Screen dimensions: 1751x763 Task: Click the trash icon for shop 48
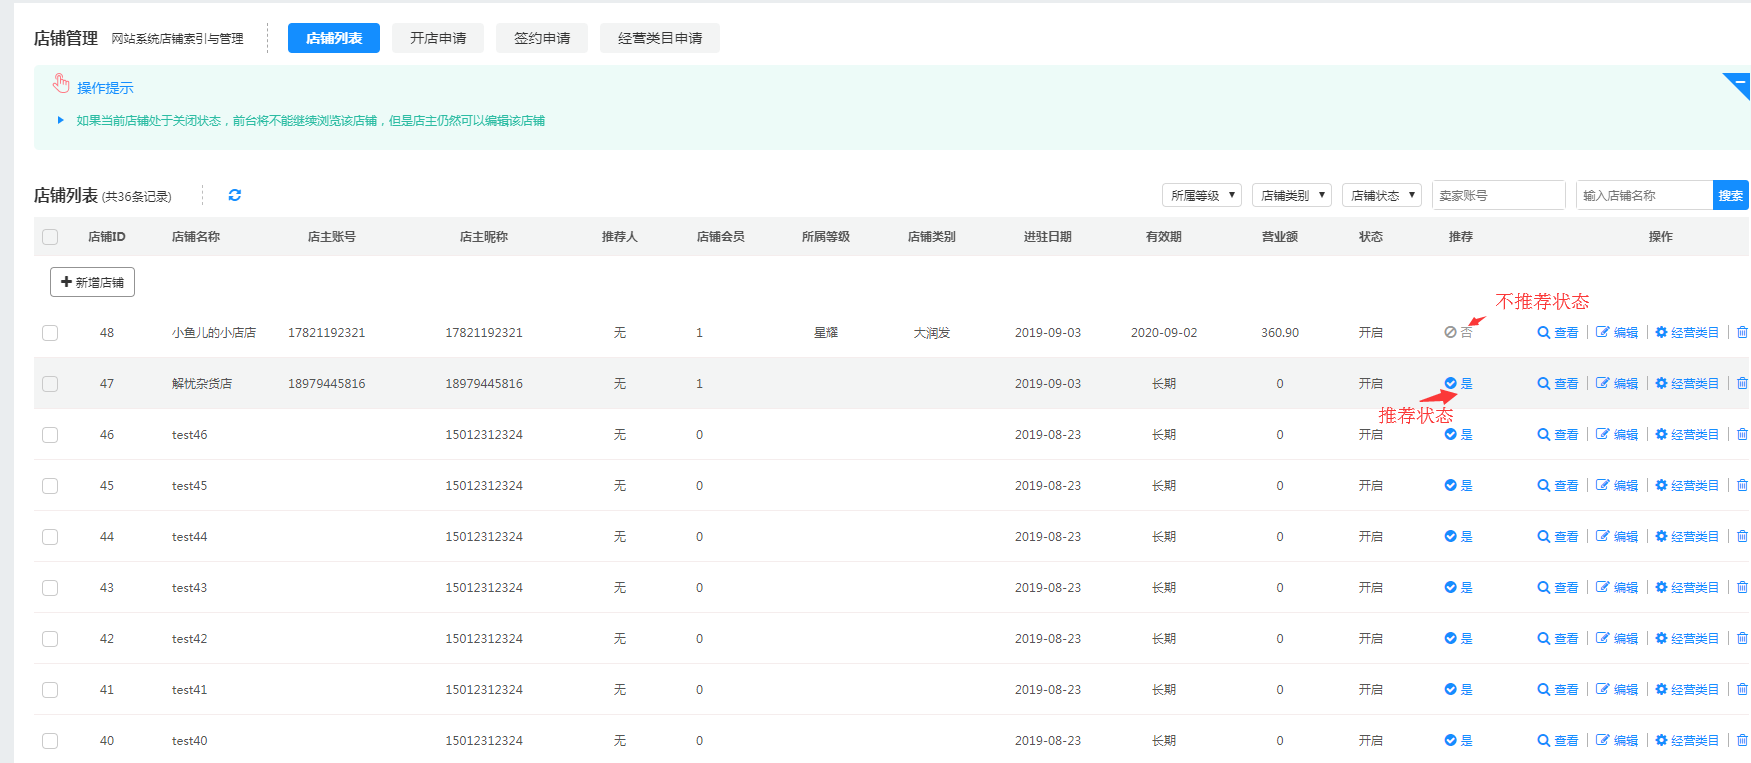click(1742, 332)
